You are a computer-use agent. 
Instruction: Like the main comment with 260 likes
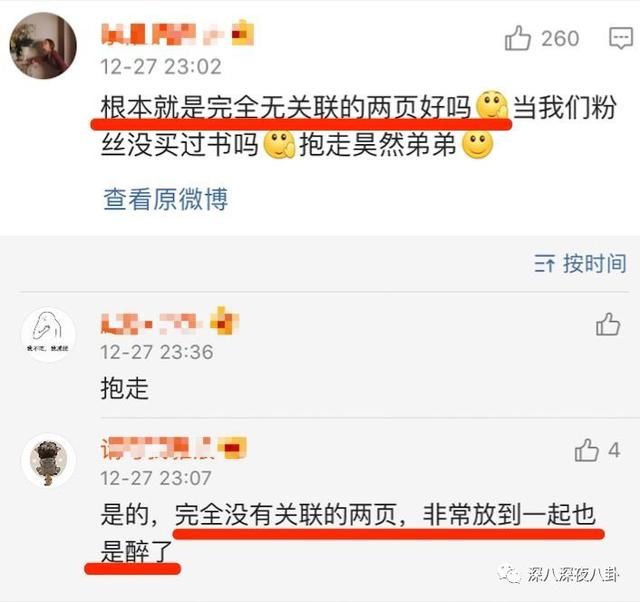tap(518, 38)
